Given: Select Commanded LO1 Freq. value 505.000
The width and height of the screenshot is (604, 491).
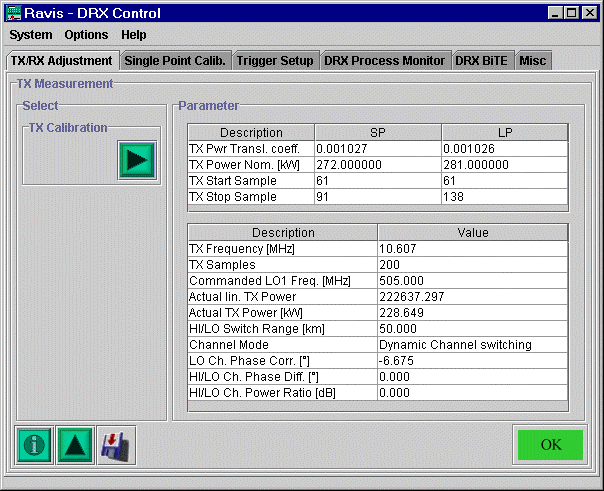Looking at the screenshot, I should tap(473, 281).
